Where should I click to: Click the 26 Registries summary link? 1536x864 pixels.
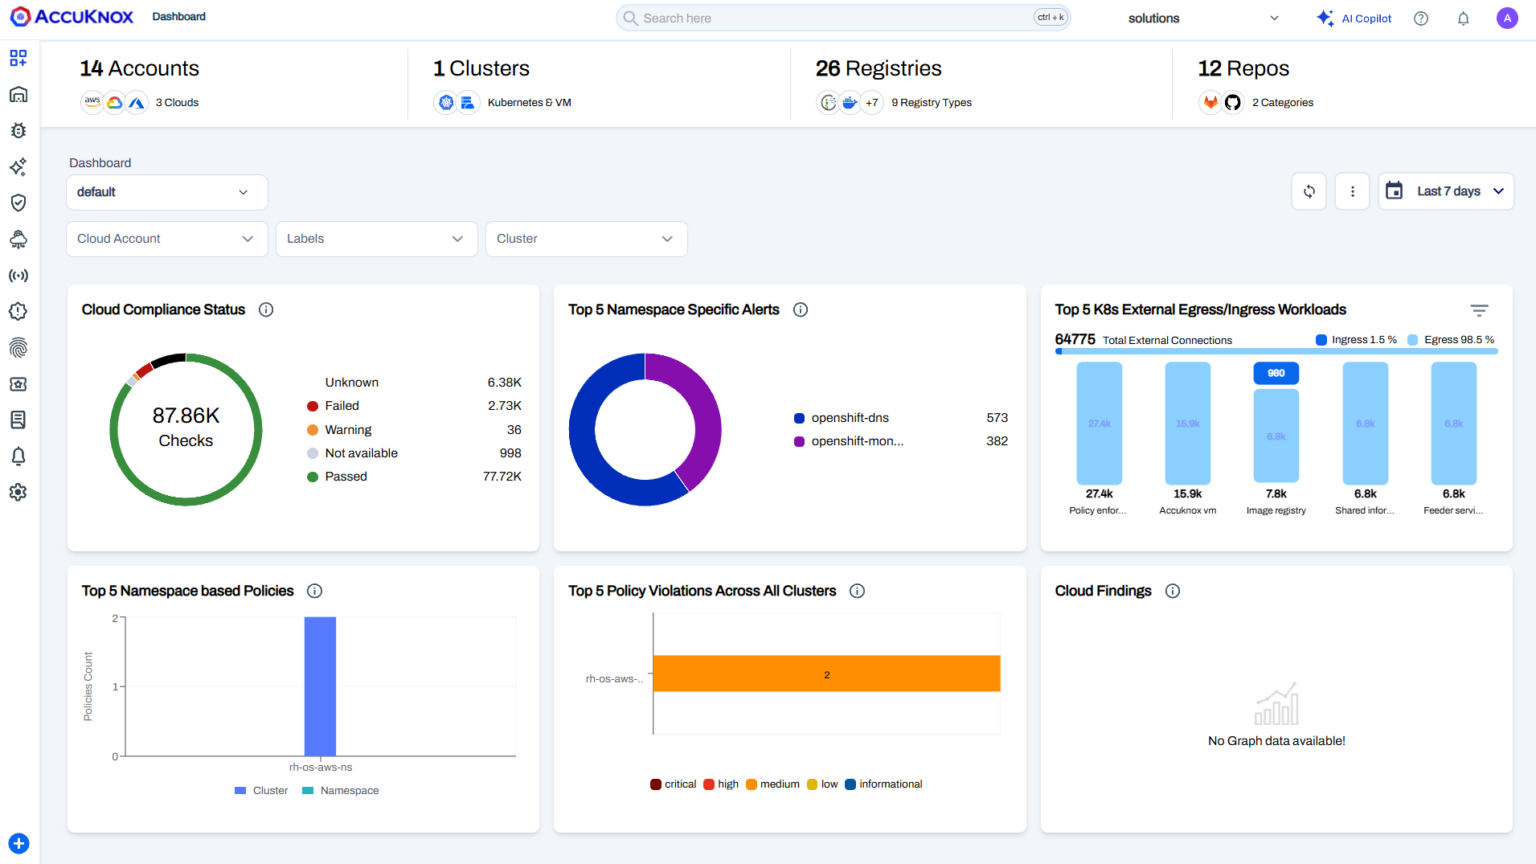click(x=879, y=68)
